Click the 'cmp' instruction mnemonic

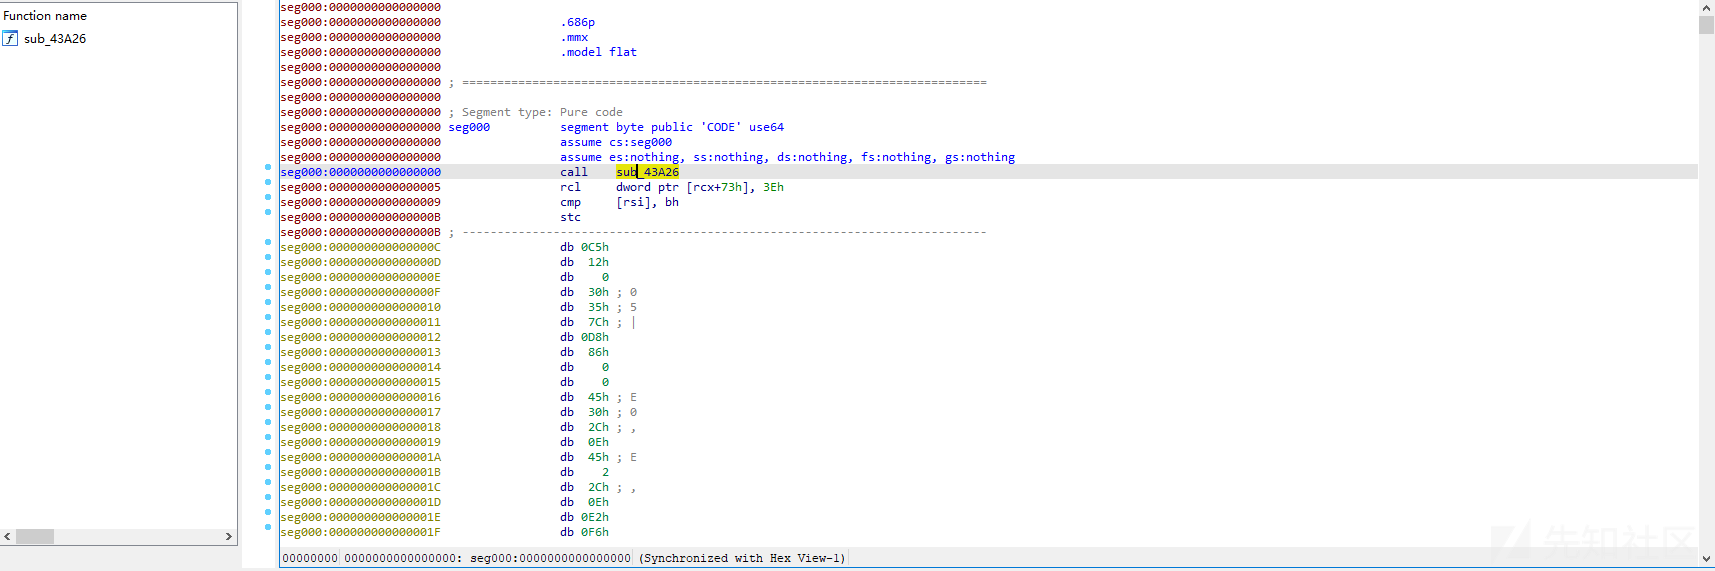570,202
